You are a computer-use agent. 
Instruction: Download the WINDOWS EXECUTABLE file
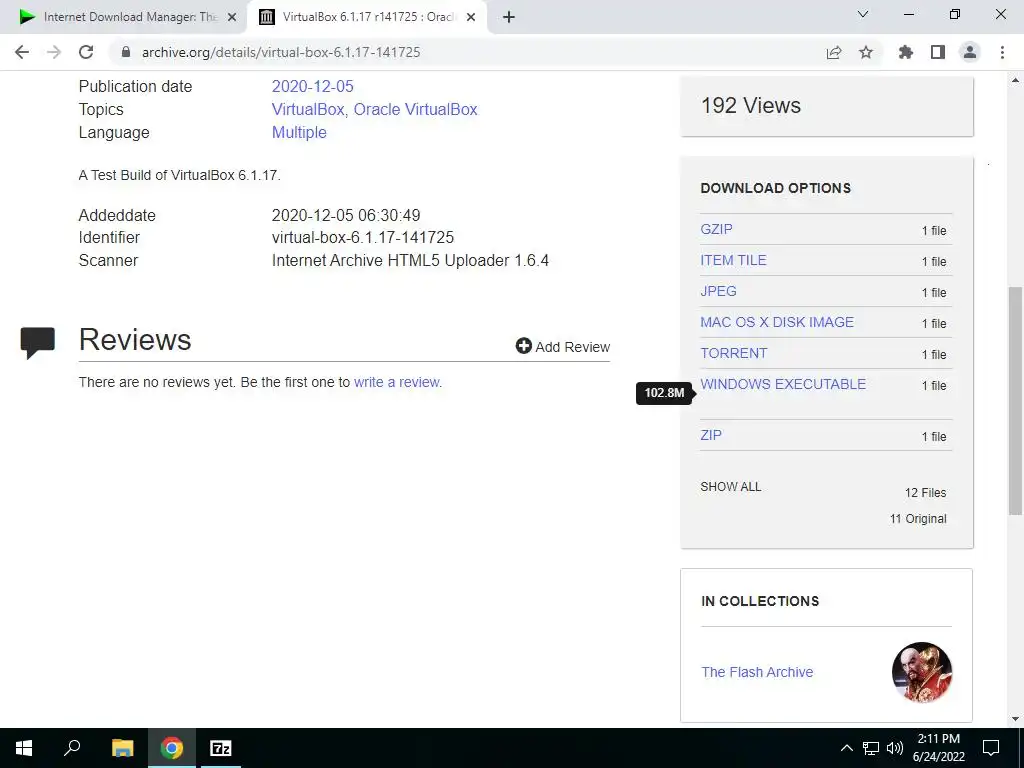tap(783, 384)
